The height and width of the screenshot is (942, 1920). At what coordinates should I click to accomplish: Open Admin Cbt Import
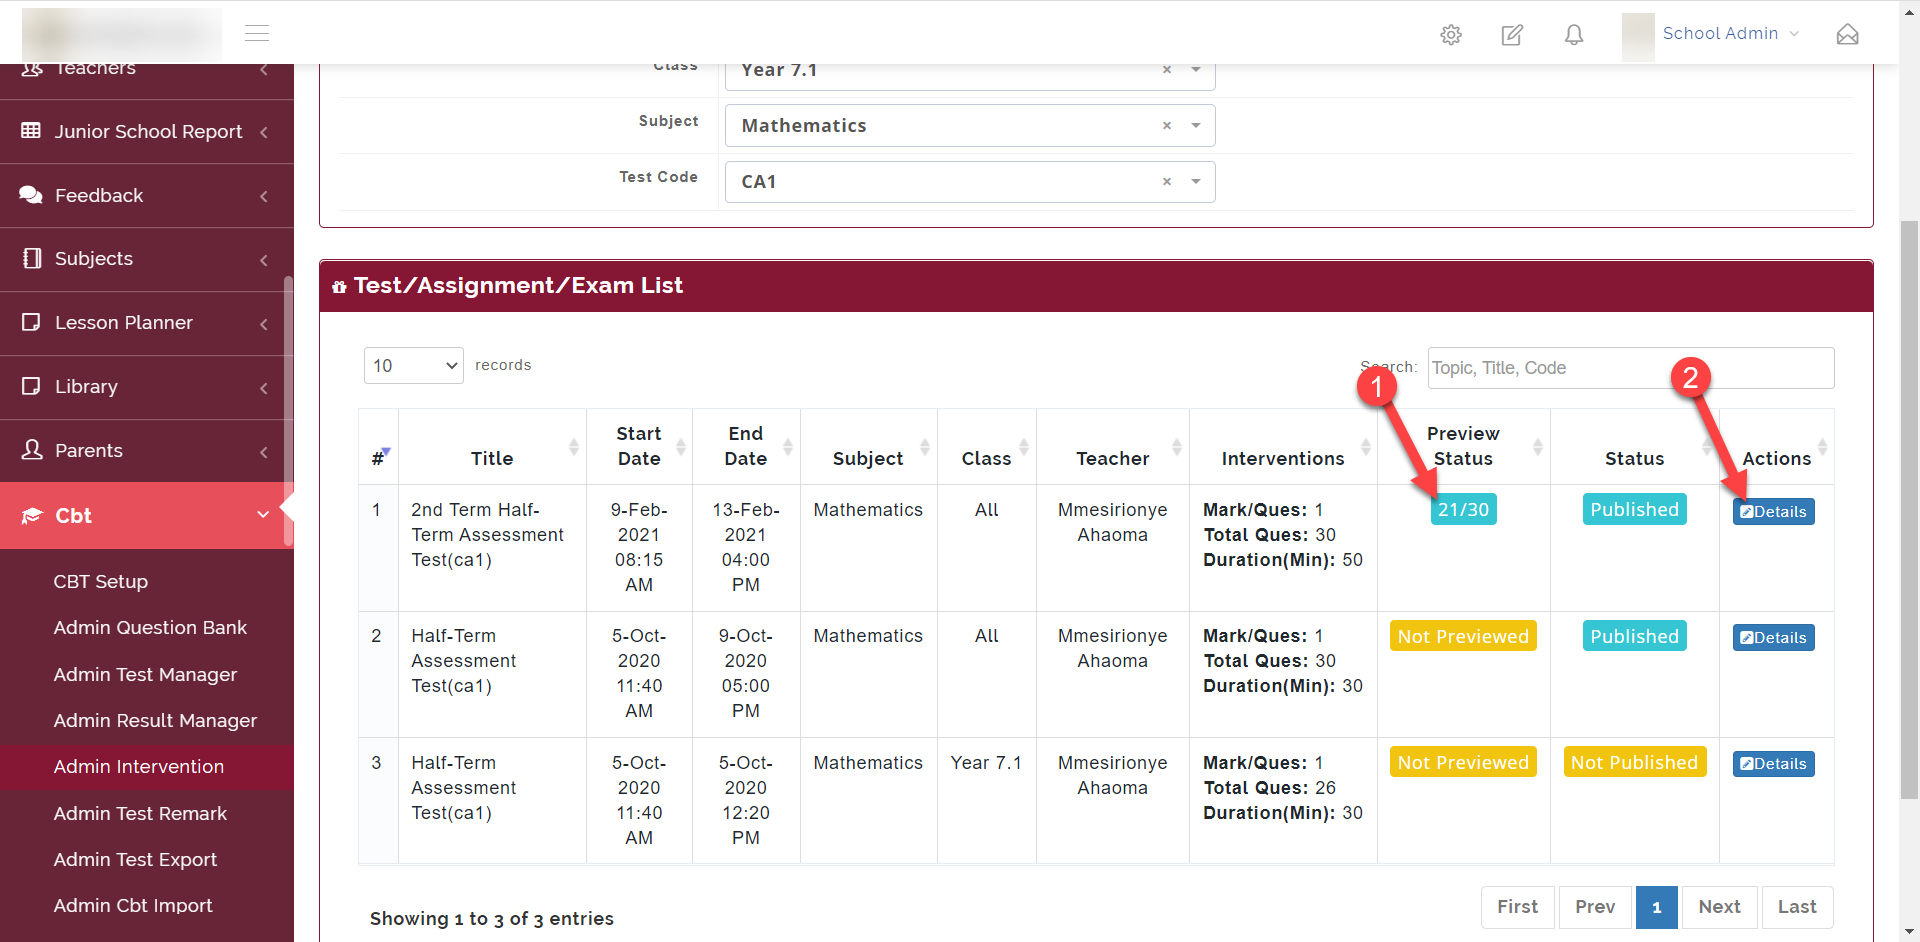(x=133, y=905)
